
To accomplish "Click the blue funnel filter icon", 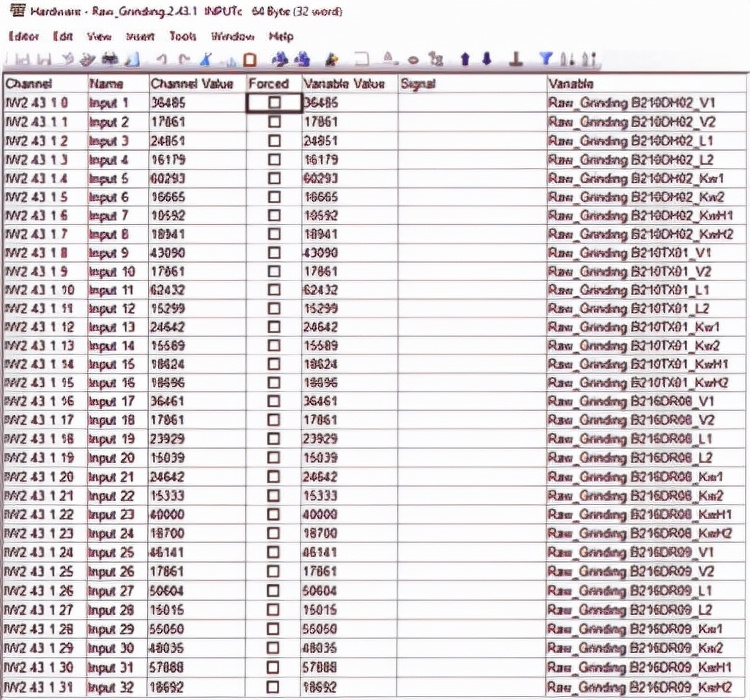I will 546,59.
